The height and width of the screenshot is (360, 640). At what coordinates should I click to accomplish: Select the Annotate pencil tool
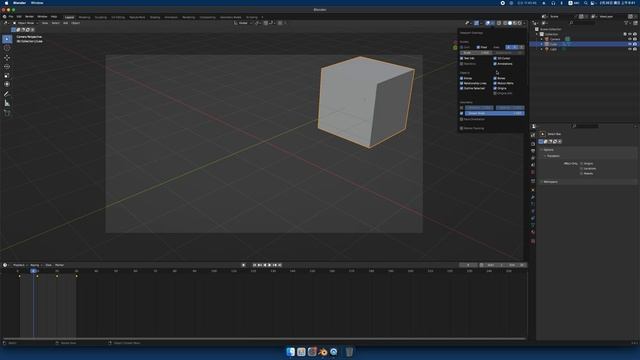(x=7, y=94)
